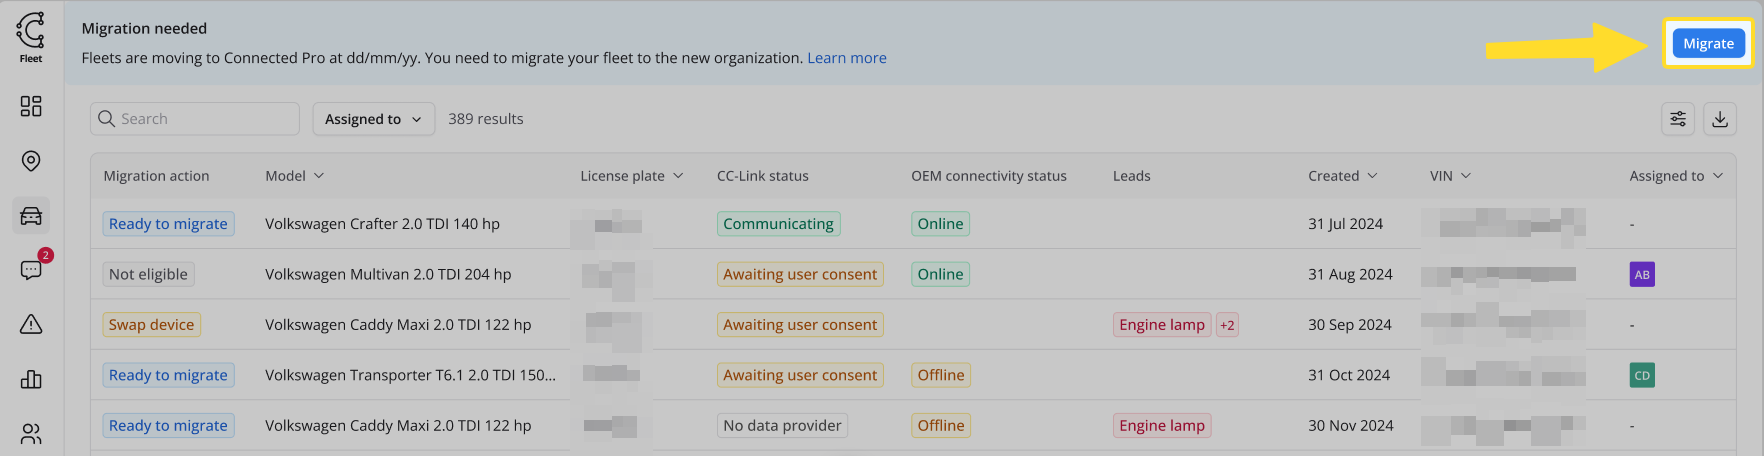
Task: Sort by License plate column chevron
Action: coord(678,176)
